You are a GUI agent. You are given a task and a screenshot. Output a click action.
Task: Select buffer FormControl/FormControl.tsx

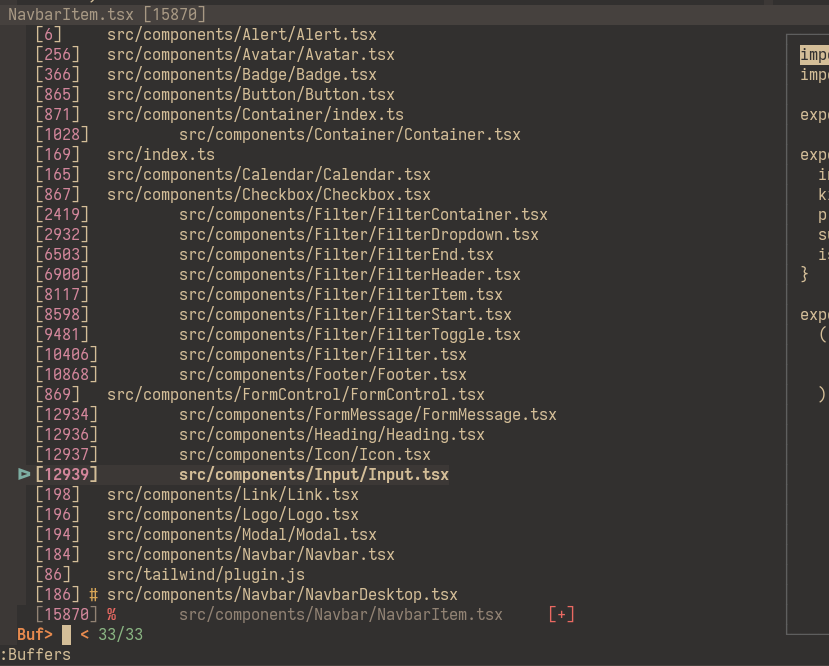(x=296, y=395)
